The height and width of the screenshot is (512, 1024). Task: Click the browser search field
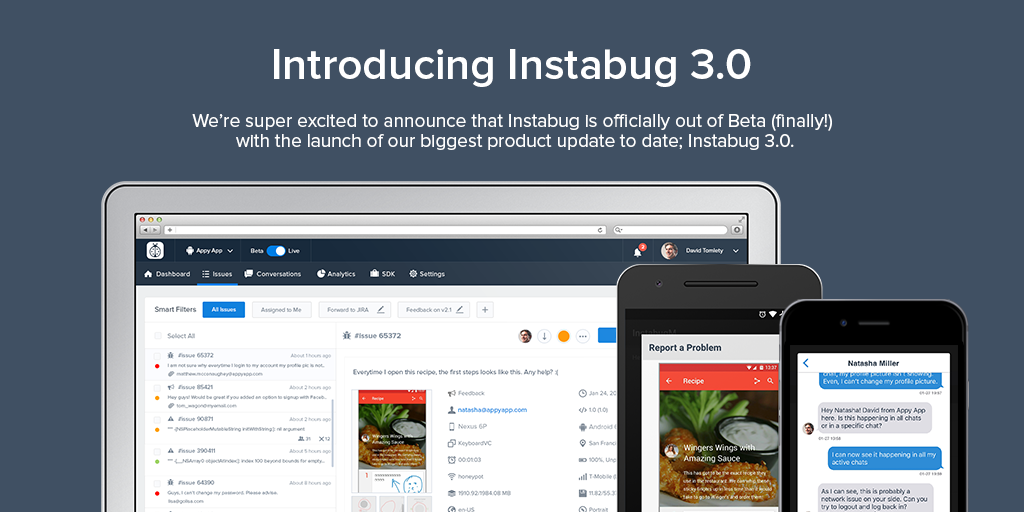pyautogui.click(x=670, y=230)
